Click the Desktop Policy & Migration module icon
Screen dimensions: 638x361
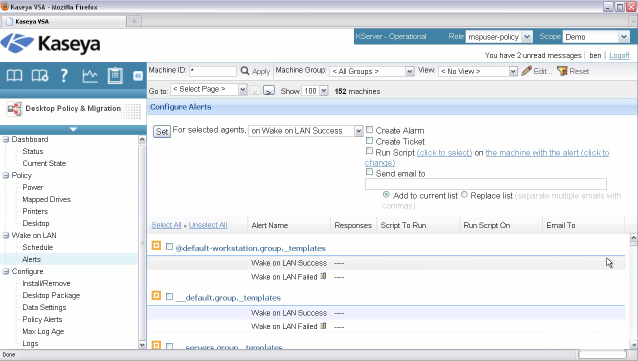click(14, 109)
